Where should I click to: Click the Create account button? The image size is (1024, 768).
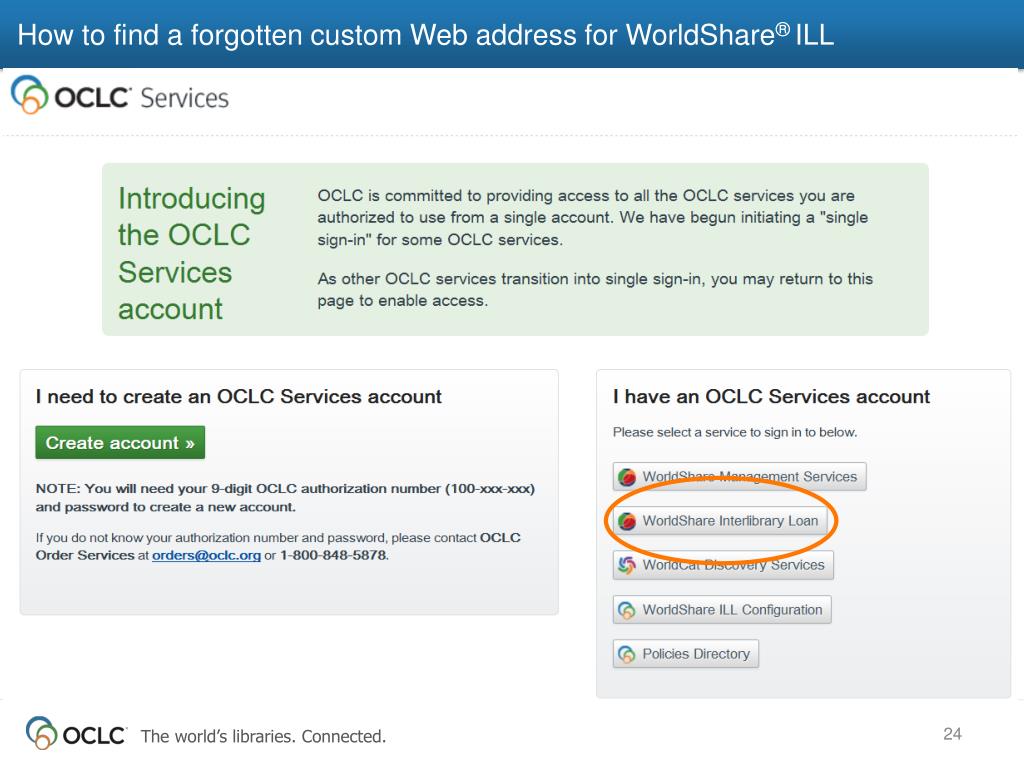(120, 442)
